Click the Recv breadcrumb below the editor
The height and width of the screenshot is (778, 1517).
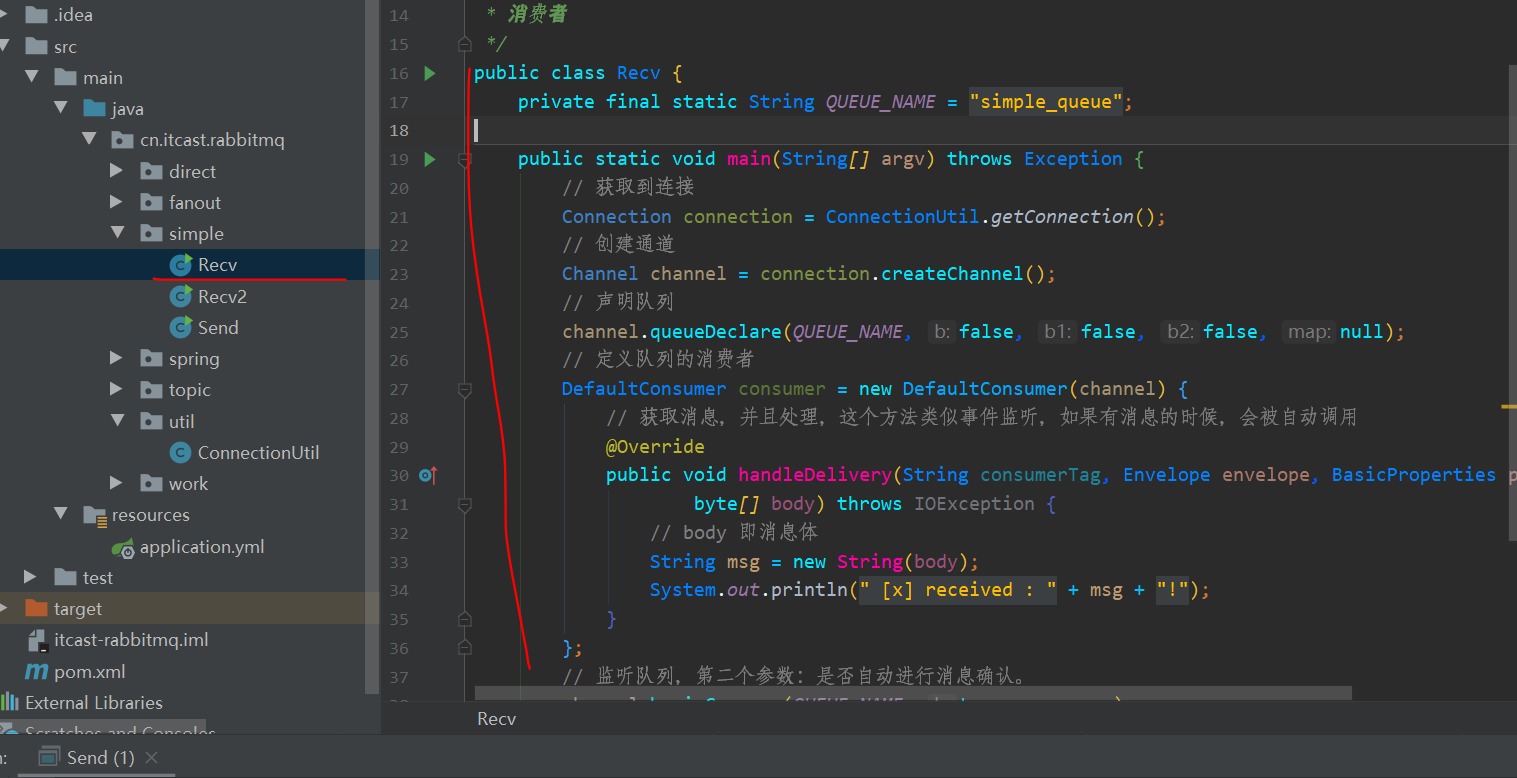click(497, 719)
